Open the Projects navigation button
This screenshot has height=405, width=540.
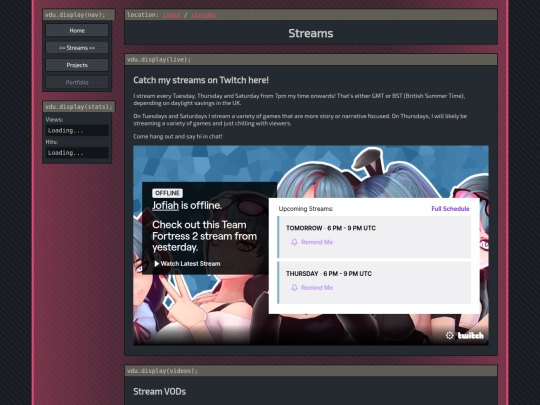click(x=77, y=65)
